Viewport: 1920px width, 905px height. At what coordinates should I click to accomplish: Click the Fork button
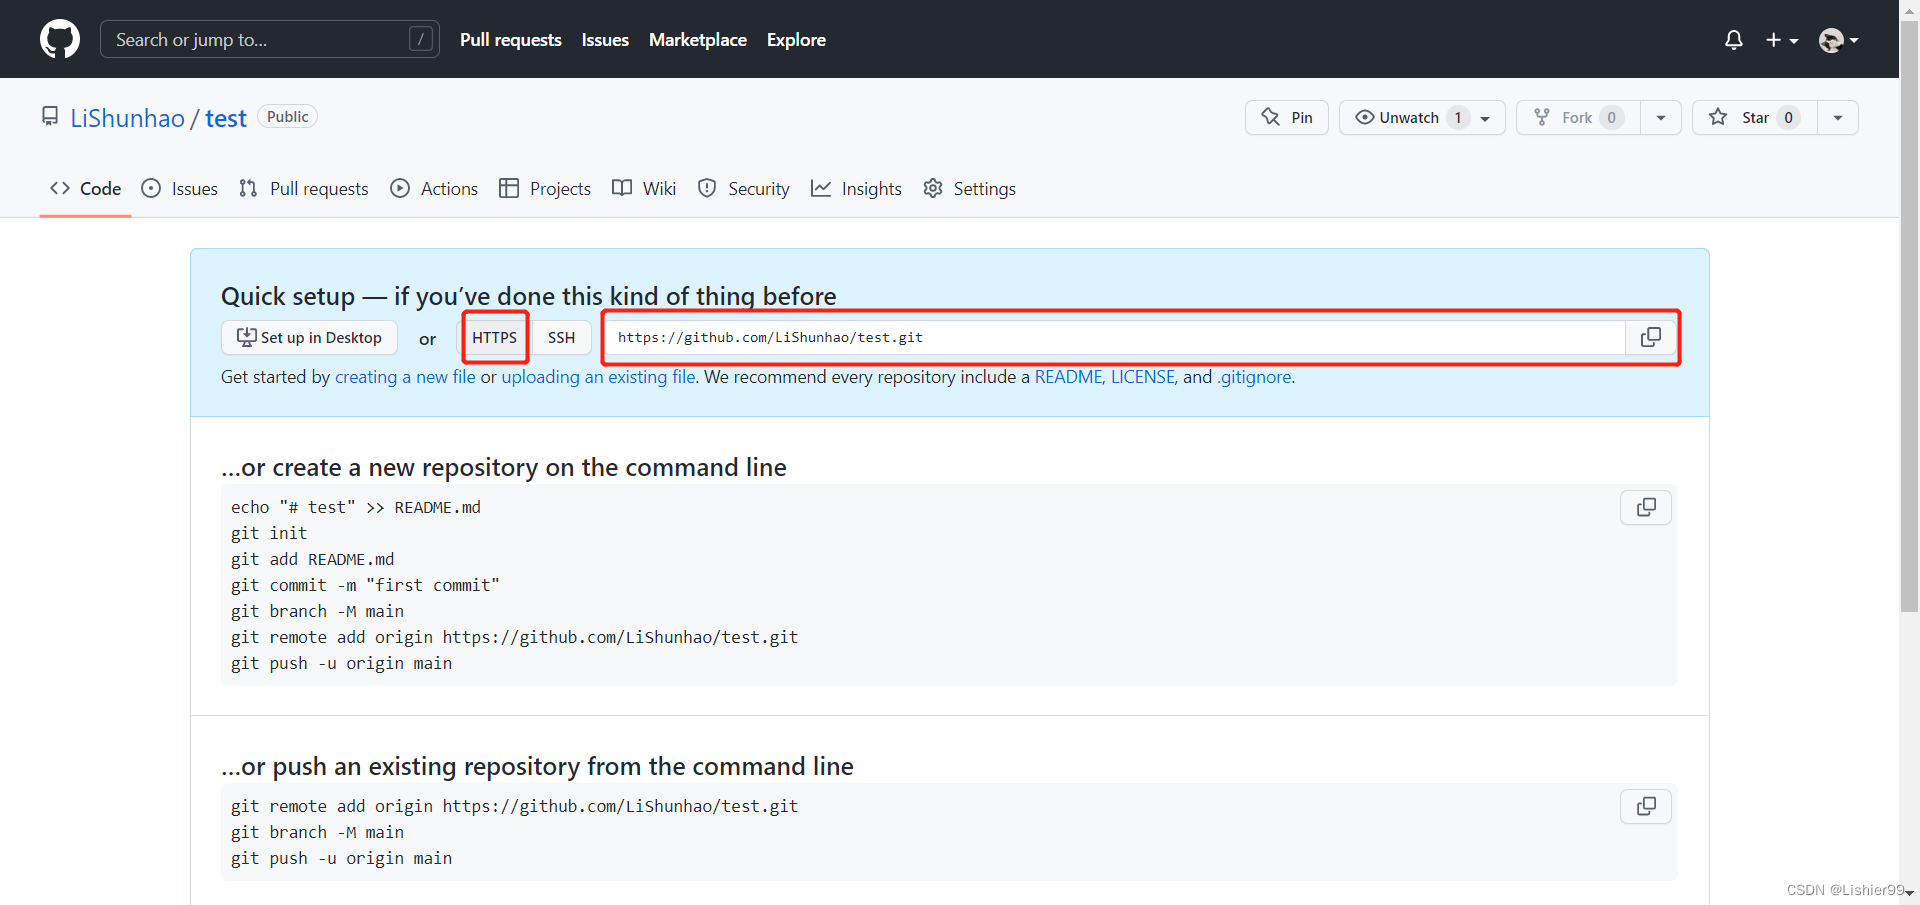pos(1578,117)
